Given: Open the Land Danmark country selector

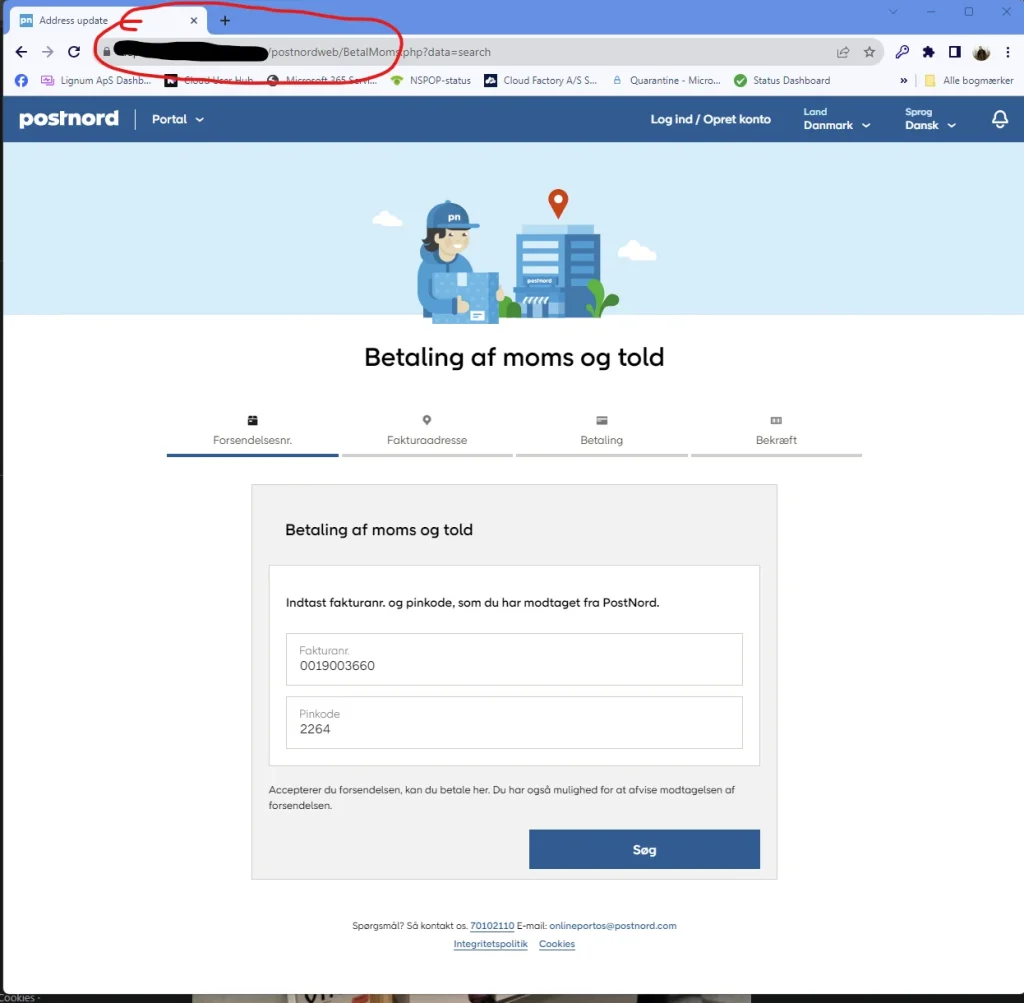Looking at the screenshot, I should [x=836, y=119].
